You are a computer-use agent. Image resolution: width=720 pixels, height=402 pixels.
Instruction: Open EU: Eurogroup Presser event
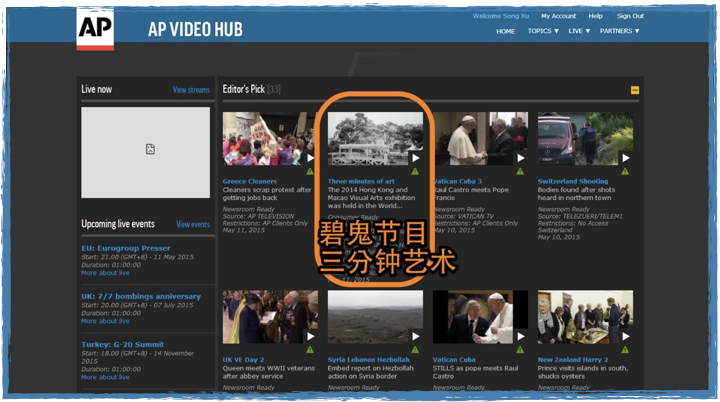pos(126,248)
